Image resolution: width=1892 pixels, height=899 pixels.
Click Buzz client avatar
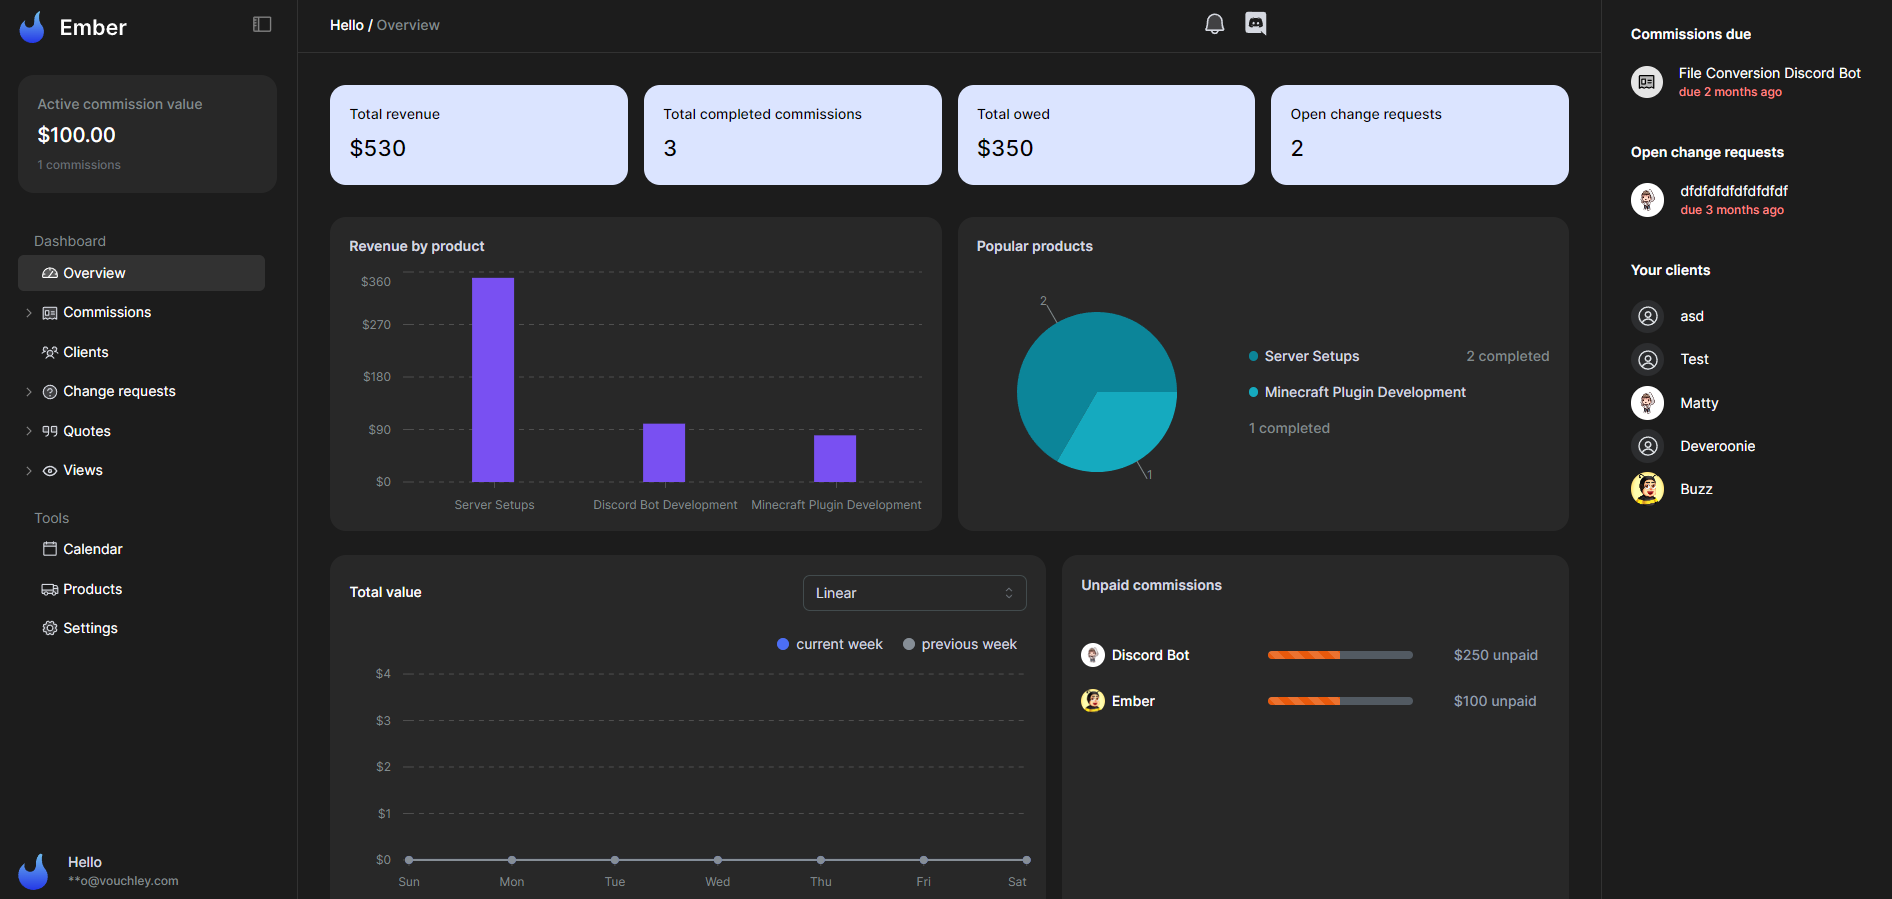1647,489
